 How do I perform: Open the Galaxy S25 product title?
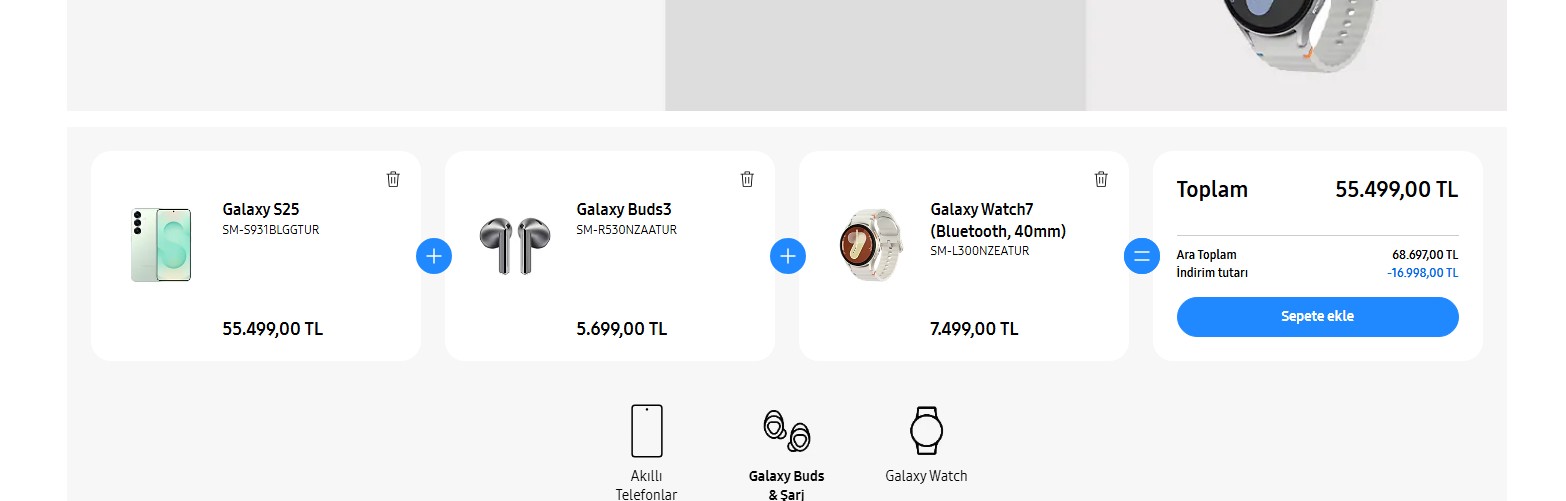click(260, 209)
